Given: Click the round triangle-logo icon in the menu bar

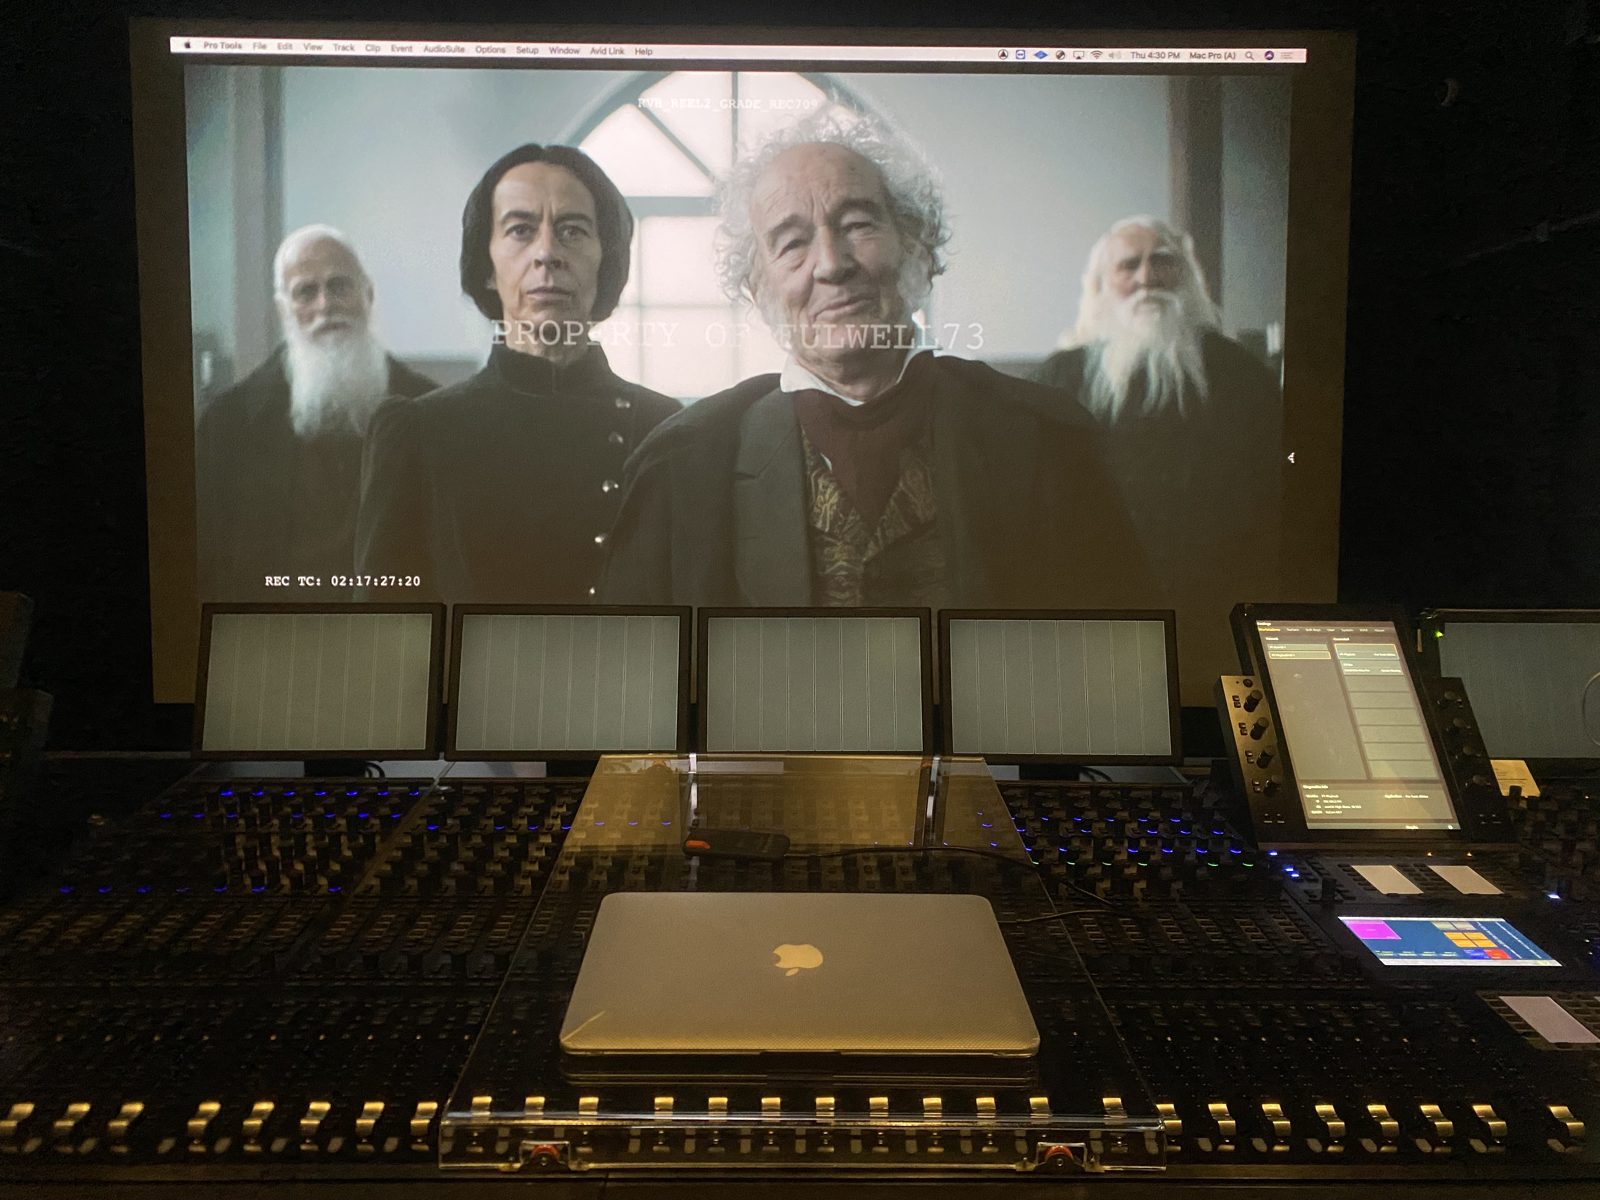Looking at the screenshot, I should pos(1003,55).
